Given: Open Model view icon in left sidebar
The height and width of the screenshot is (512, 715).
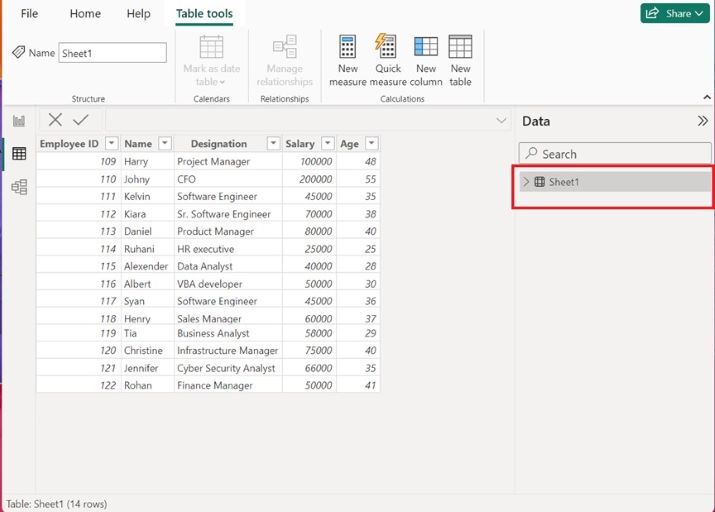Looking at the screenshot, I should coord(19,187).
